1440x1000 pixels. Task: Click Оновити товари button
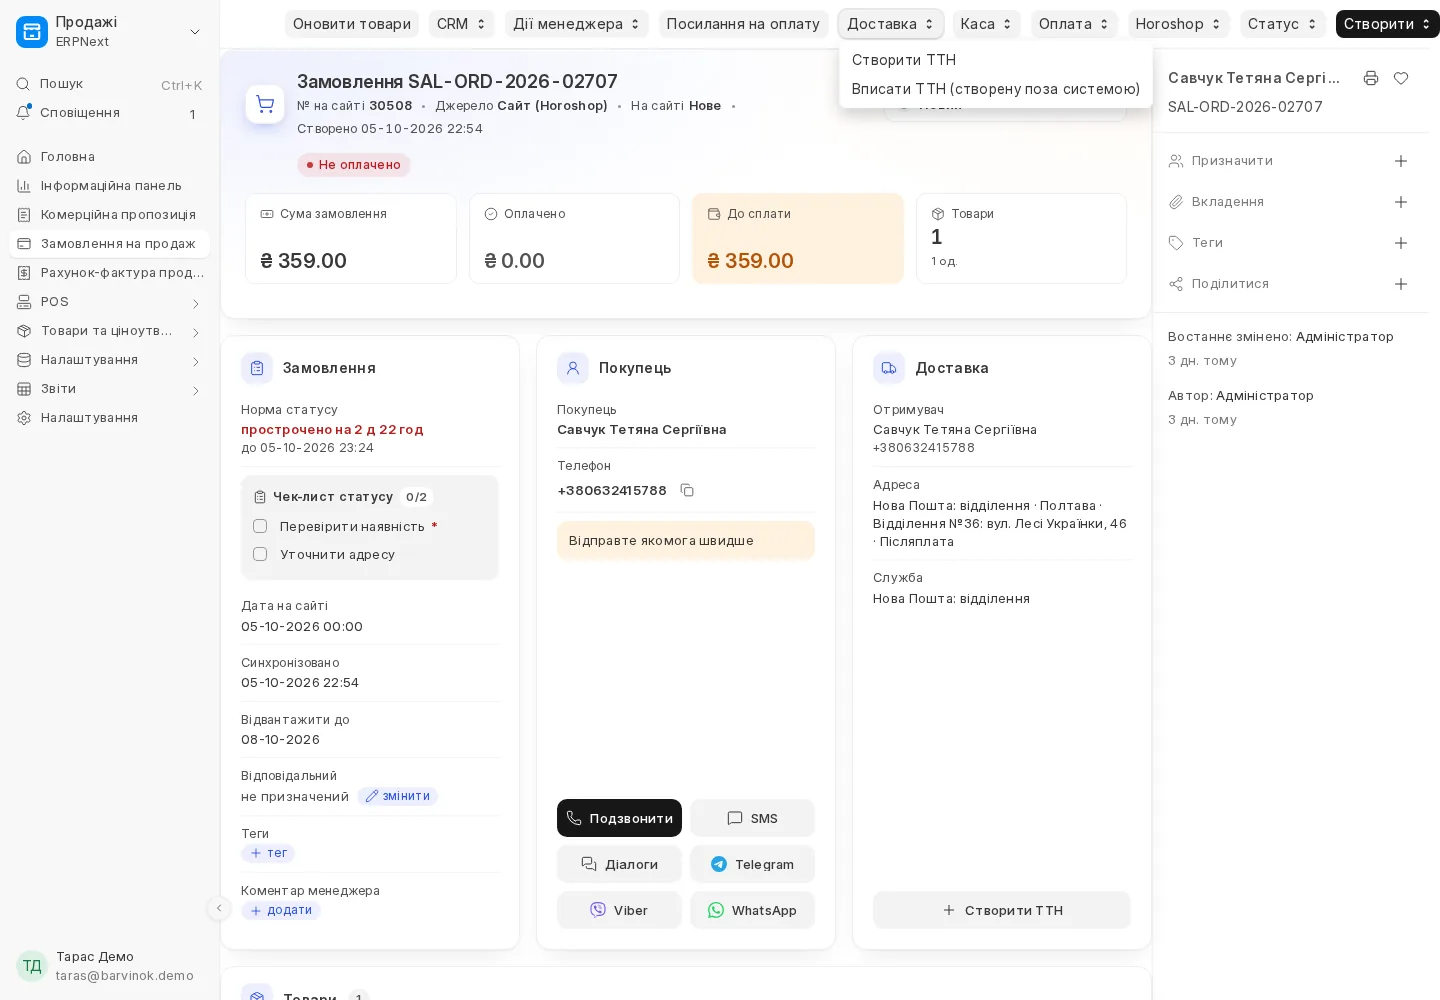pyautogui.click(x=351, y=24)
